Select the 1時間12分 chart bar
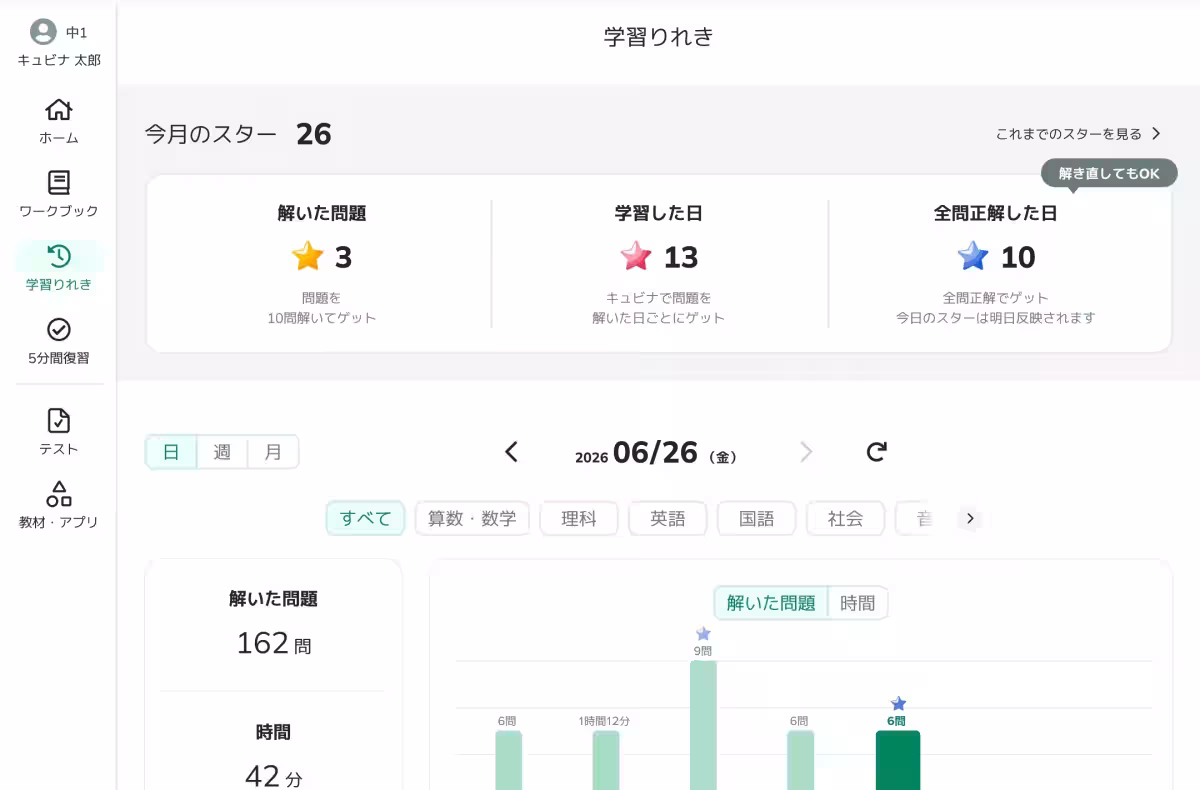Image resolution: width=1200 pixels, height=790 pixels. coord(606,760)
